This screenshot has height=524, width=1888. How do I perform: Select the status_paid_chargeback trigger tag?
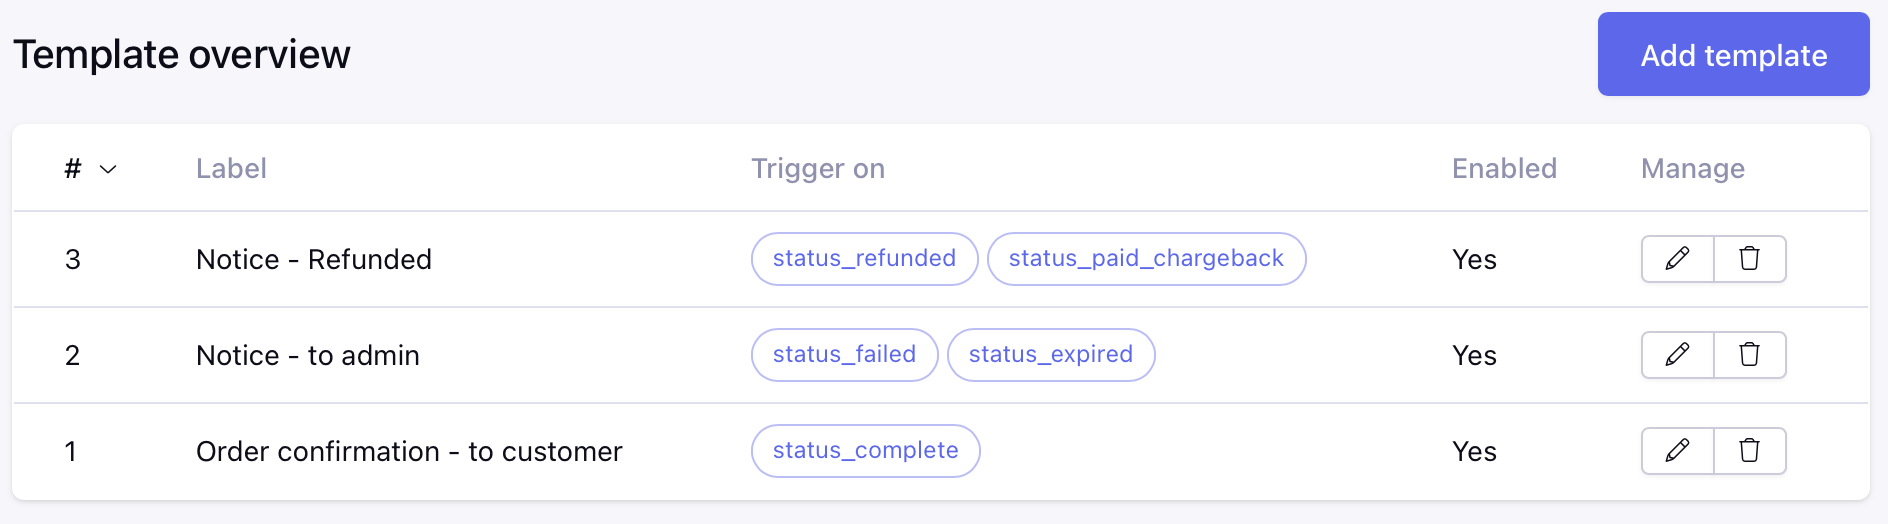click(x=1146, y=259)
